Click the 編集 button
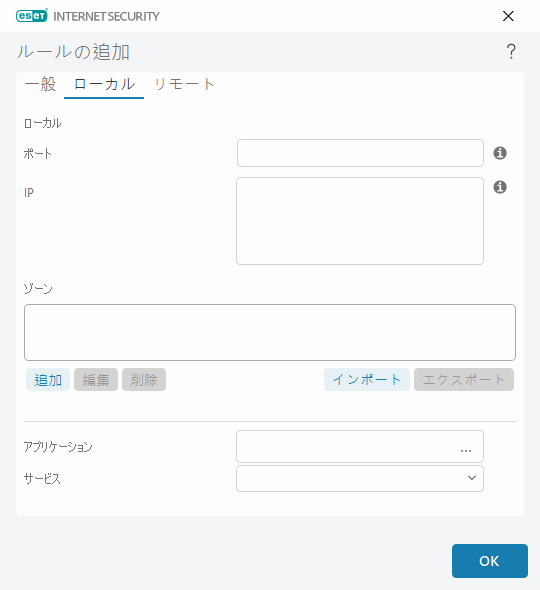Image resolution: width=540 pixels, height=590 pixels. pos(96,380)
